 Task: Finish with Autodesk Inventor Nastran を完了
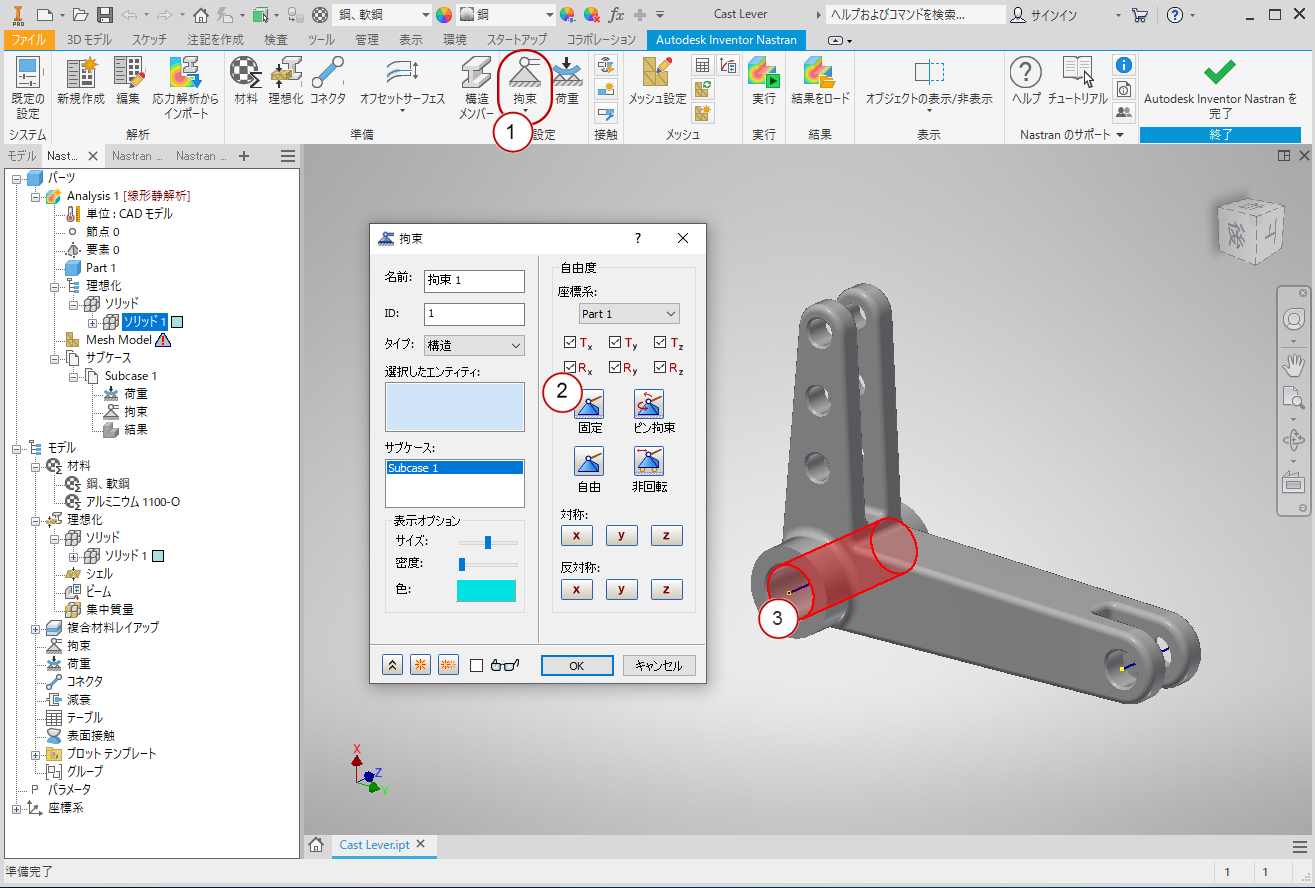click(x=1220, y=88)
